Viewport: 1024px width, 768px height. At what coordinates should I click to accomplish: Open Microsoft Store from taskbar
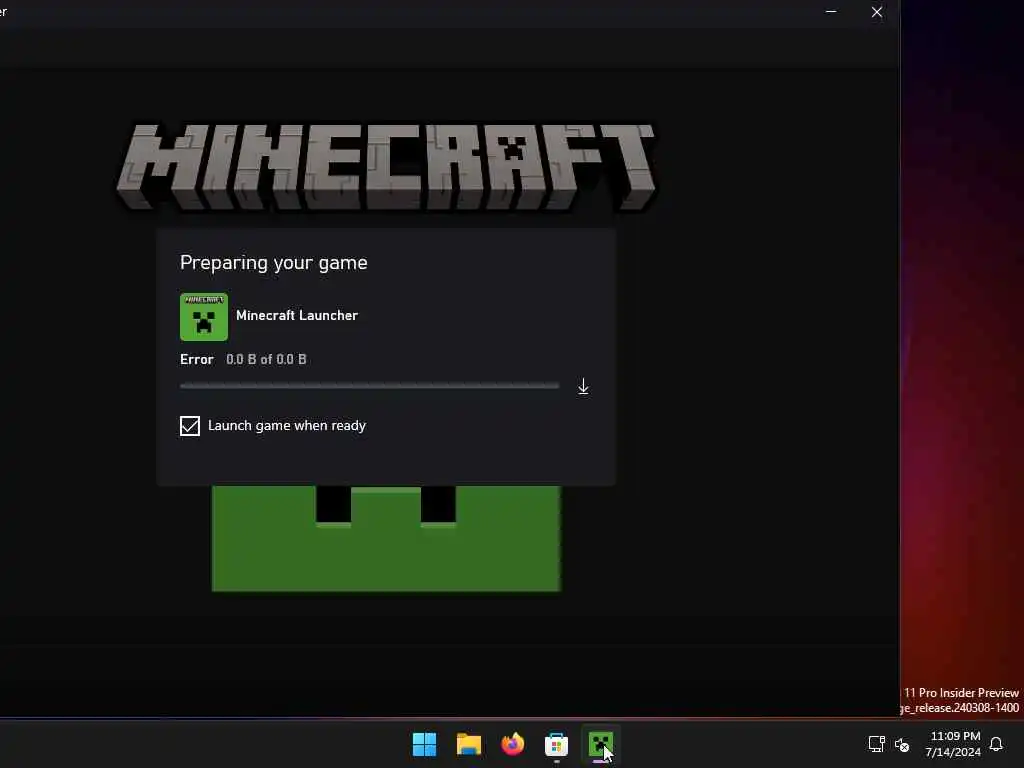[x=556, y=744]
